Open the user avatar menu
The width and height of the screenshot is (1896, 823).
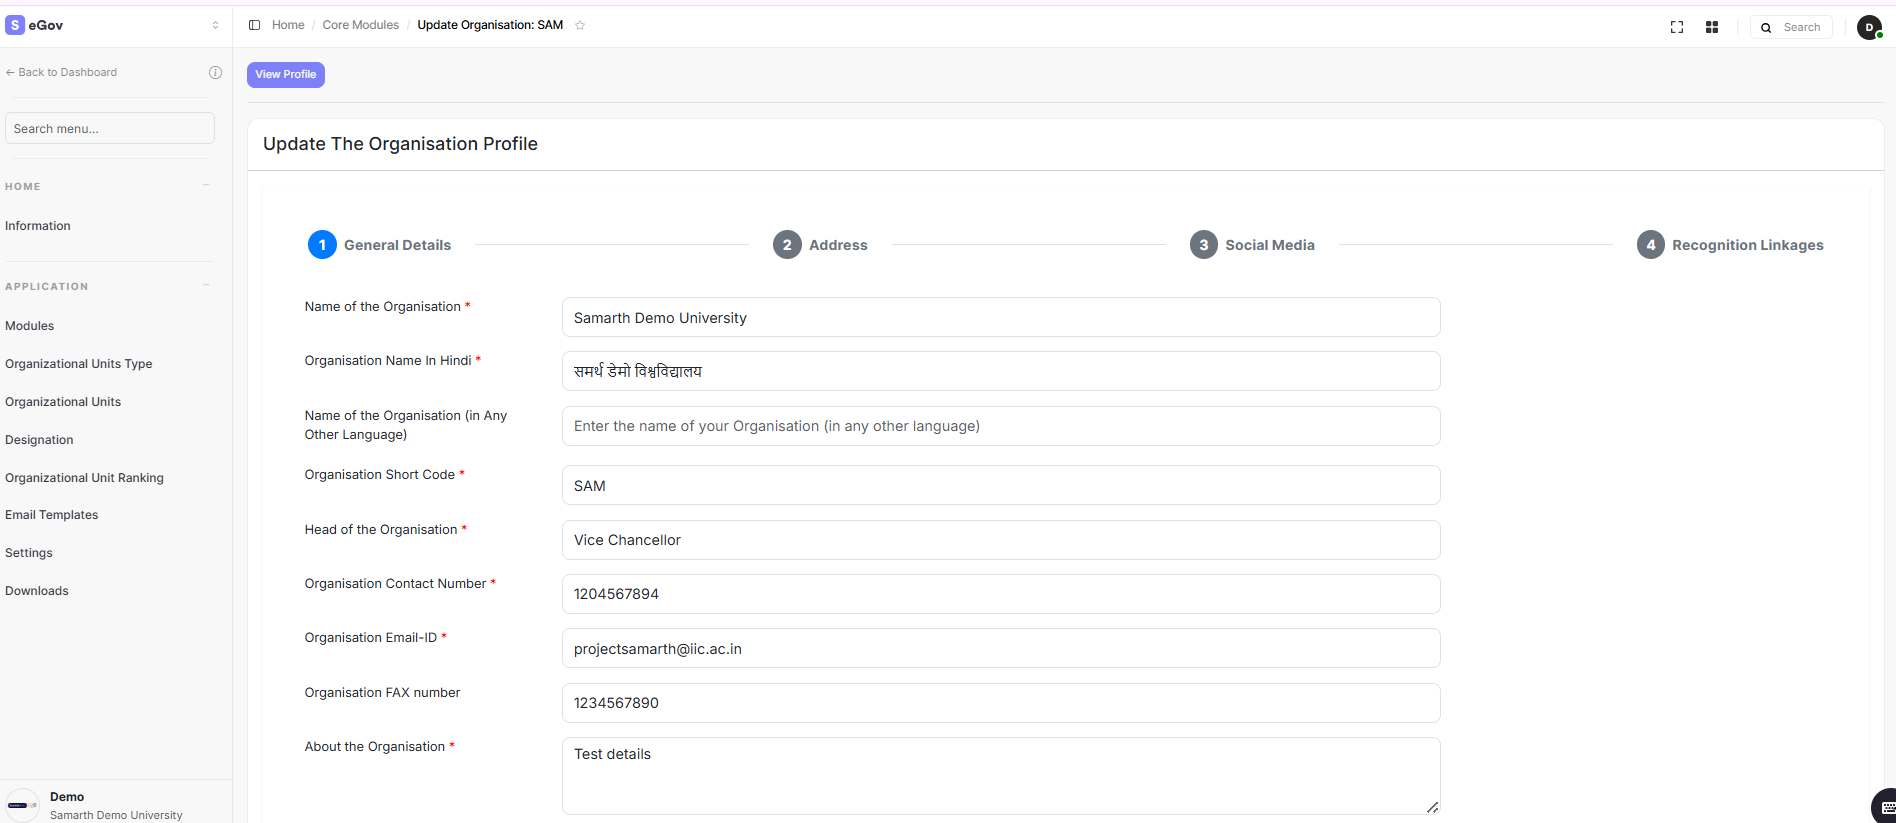pyautogui.click(x=1869, y=27)
